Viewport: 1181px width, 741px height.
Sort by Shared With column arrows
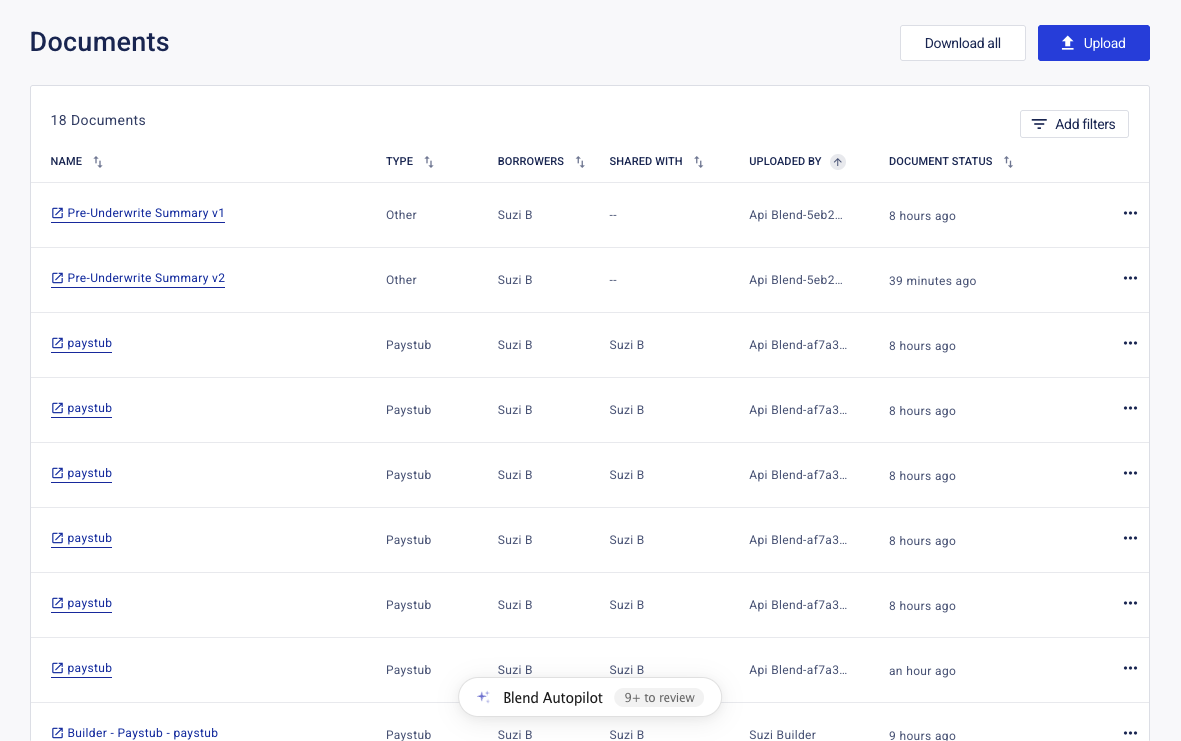tap(699, 162)
